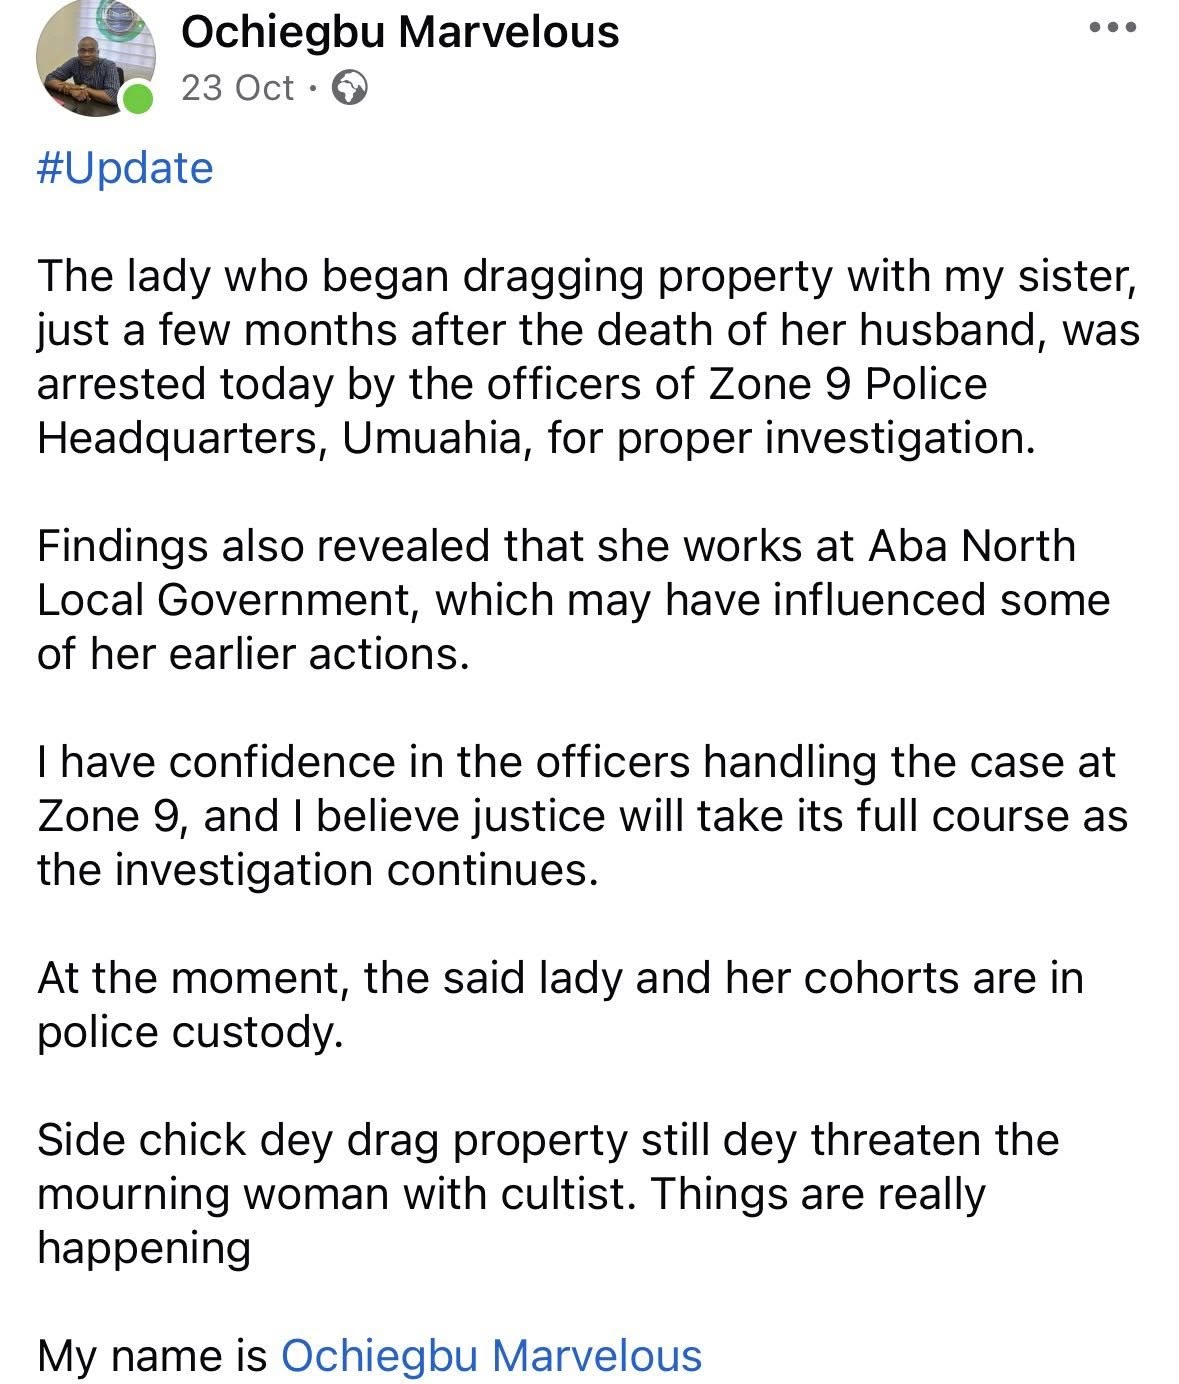Click the green online status dot
The width and height of the screenshot is (1179, 1384).
click(x=138, y=99)
